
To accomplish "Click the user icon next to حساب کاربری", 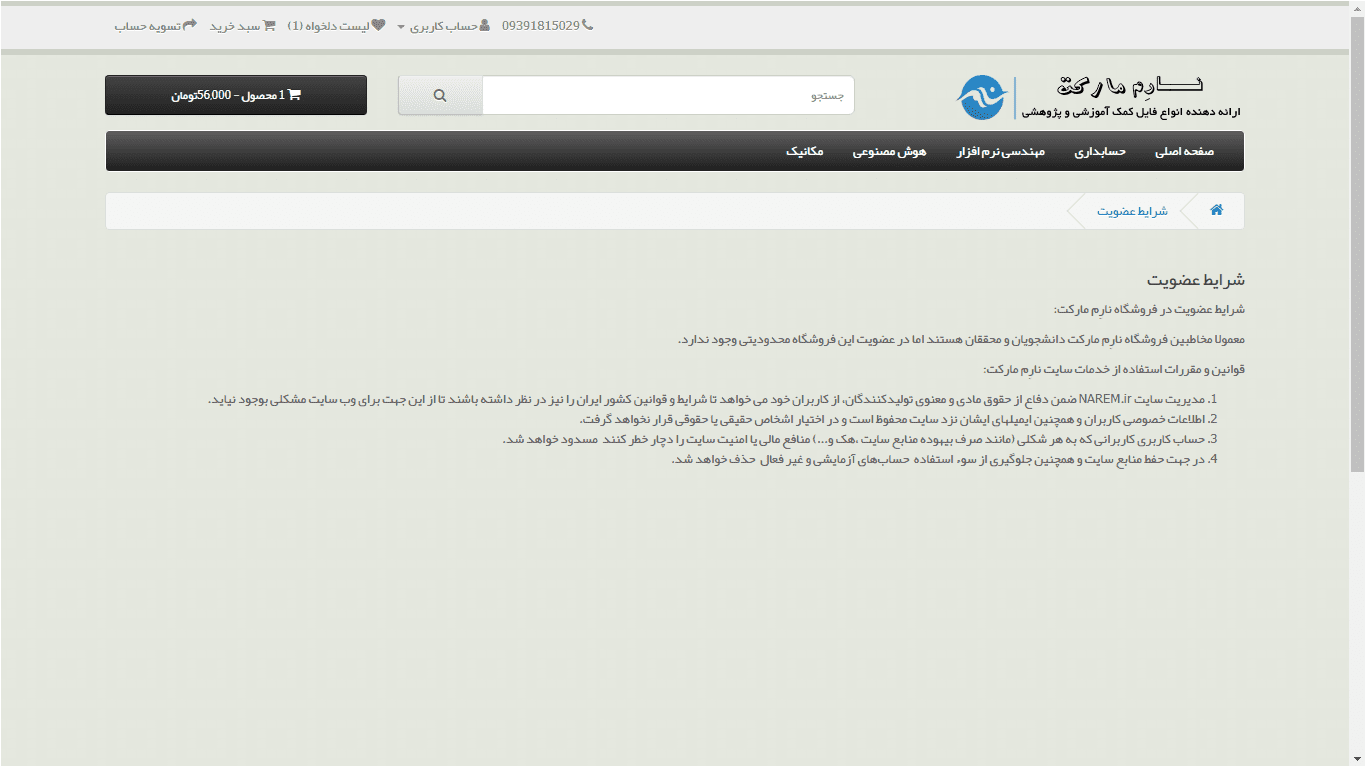I will pyautogui.click(x=485, y=25).
